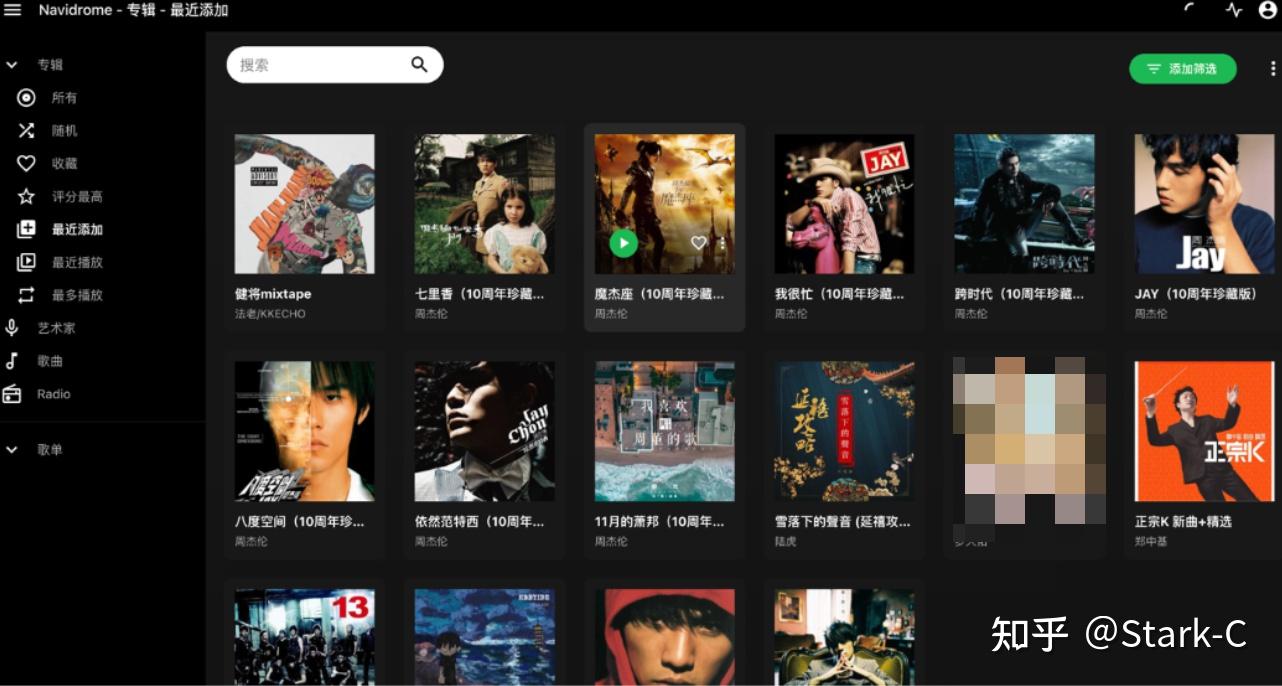Screen dimensions: 1282x686
Task: Expand the 歌单 playlists section
Action: (x=11, y=449)
